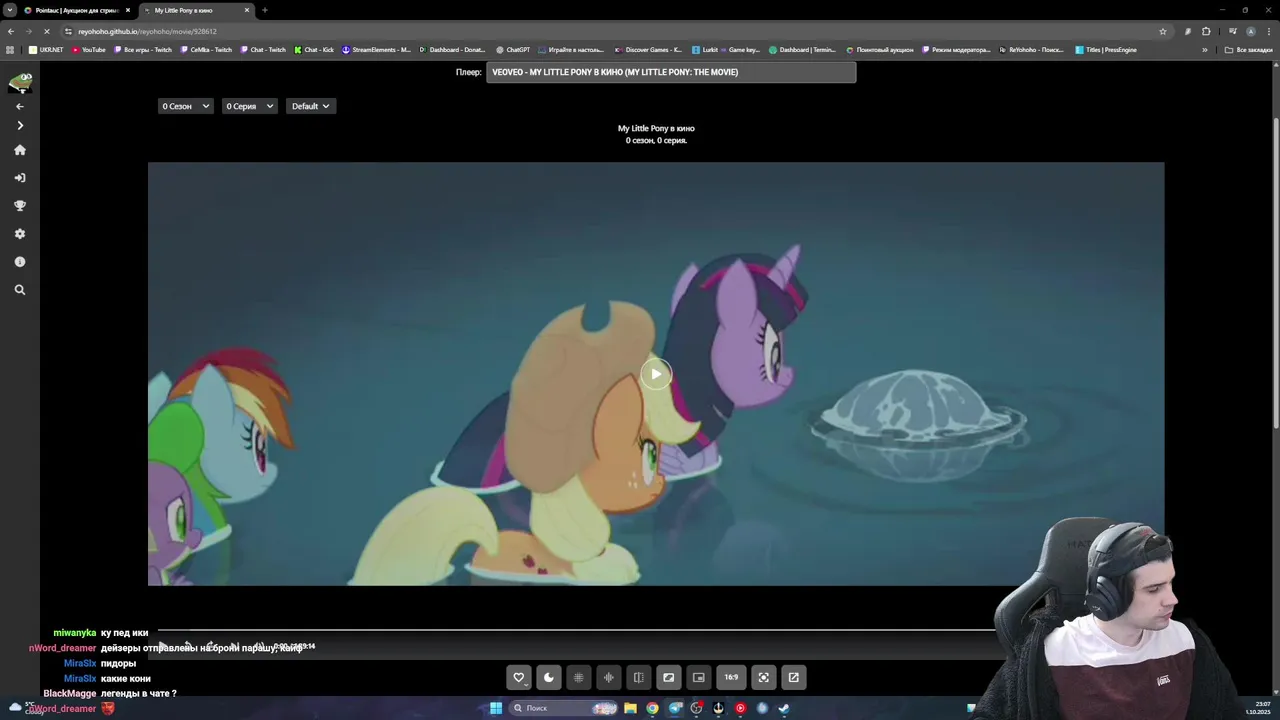Open the browser extensions menu
This screenshot has width=1280, height=720.
tap(1206, 31)
